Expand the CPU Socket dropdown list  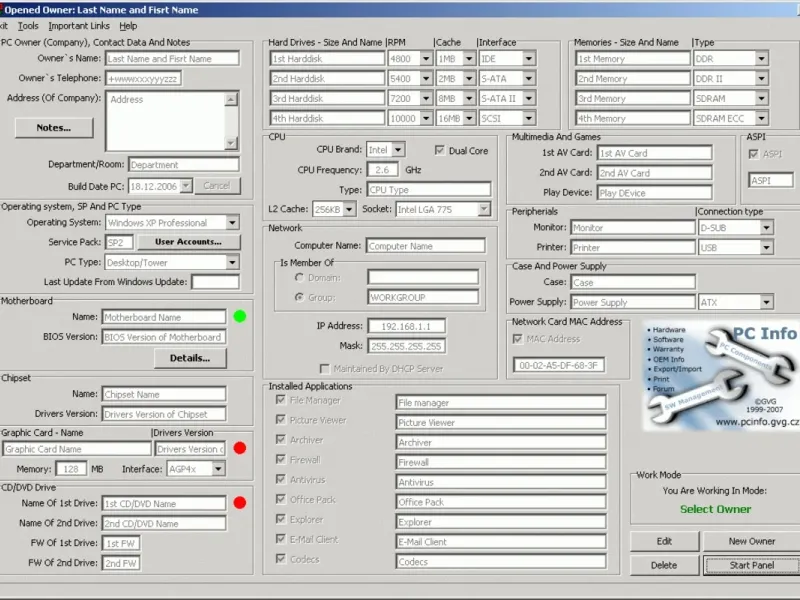coord(483,209)
